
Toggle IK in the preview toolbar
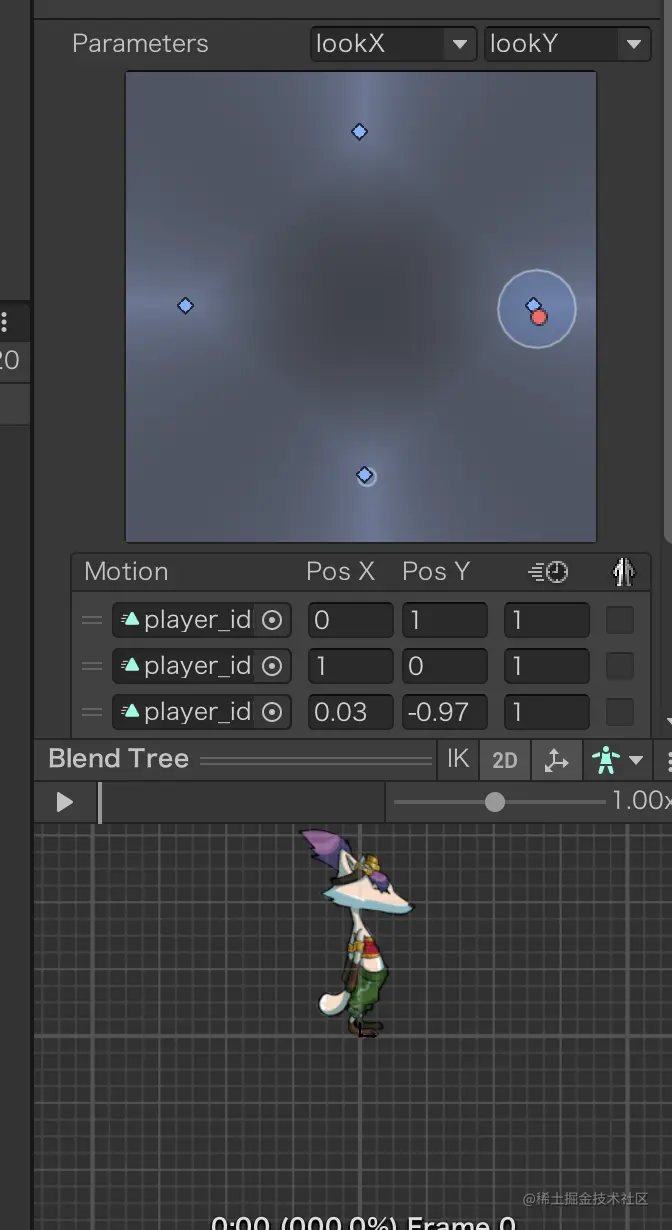pyautogui.click(x=458, y=760)
